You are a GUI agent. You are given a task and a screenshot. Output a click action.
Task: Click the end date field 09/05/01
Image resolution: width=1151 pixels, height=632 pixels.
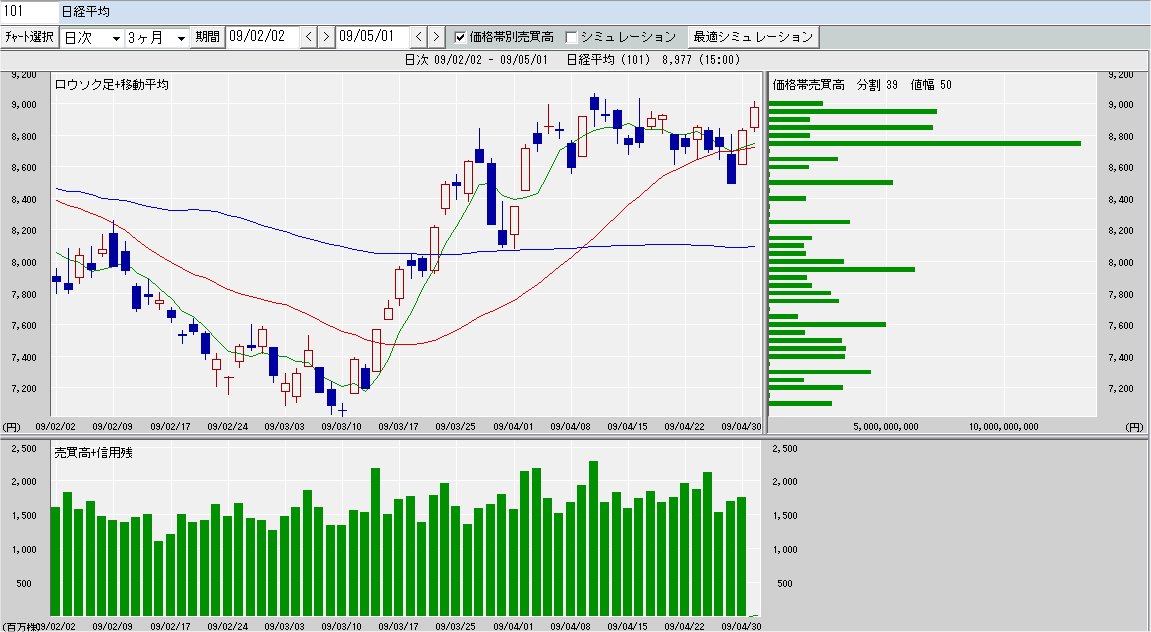coord(371,37)
